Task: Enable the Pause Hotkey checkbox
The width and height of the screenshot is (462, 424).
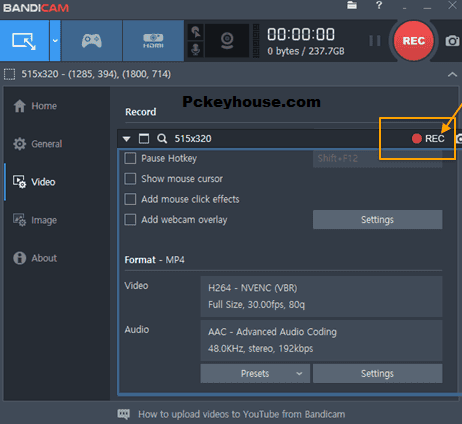Action: tap(130, 158)
